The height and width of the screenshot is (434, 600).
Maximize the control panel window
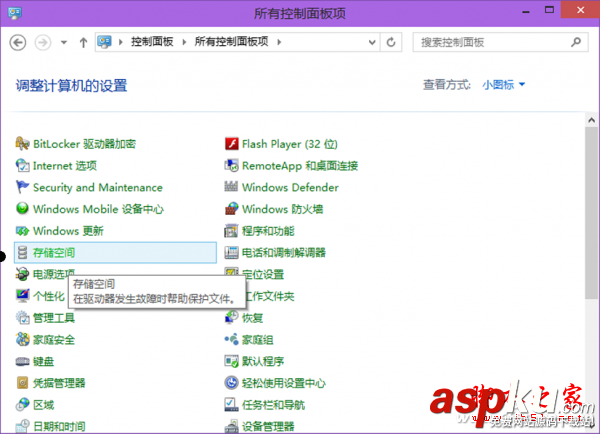coord(549,10)
